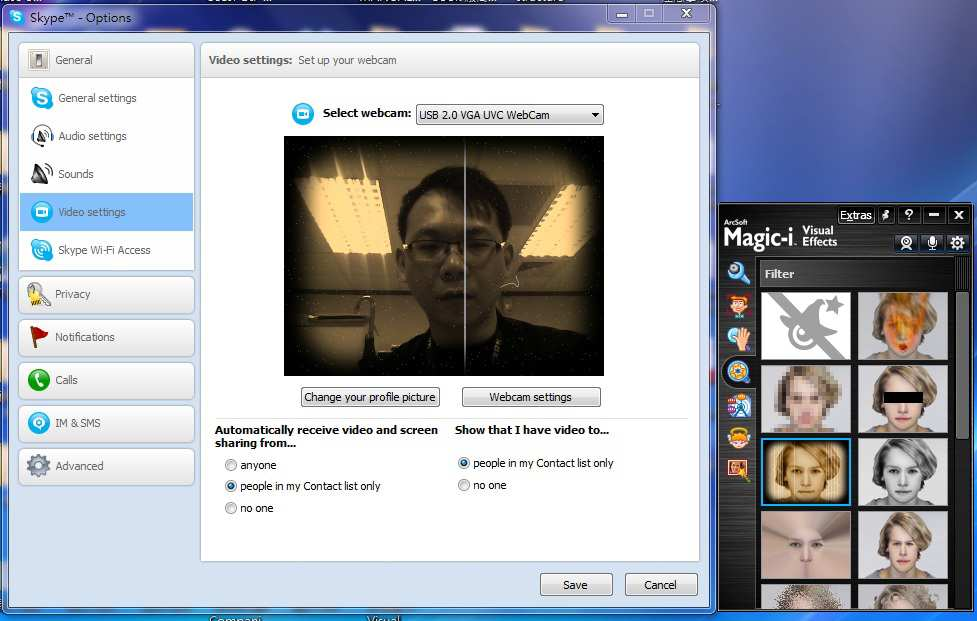Select the Filter category icon in Magic-i
977x621 pixels.
pos(739,372)
